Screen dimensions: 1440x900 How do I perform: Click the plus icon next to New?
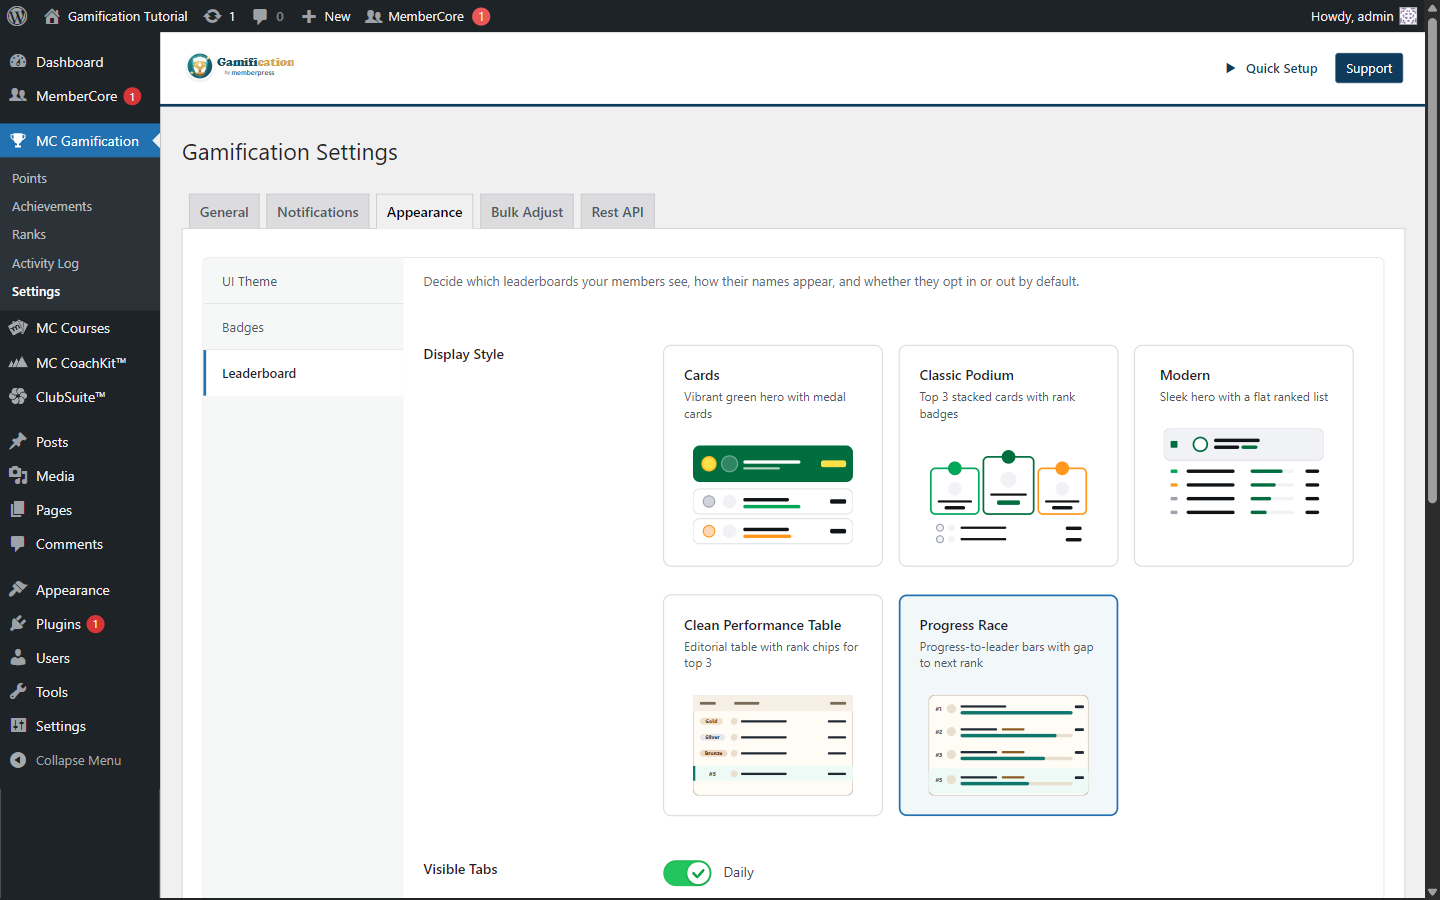(x=309, y=16)
